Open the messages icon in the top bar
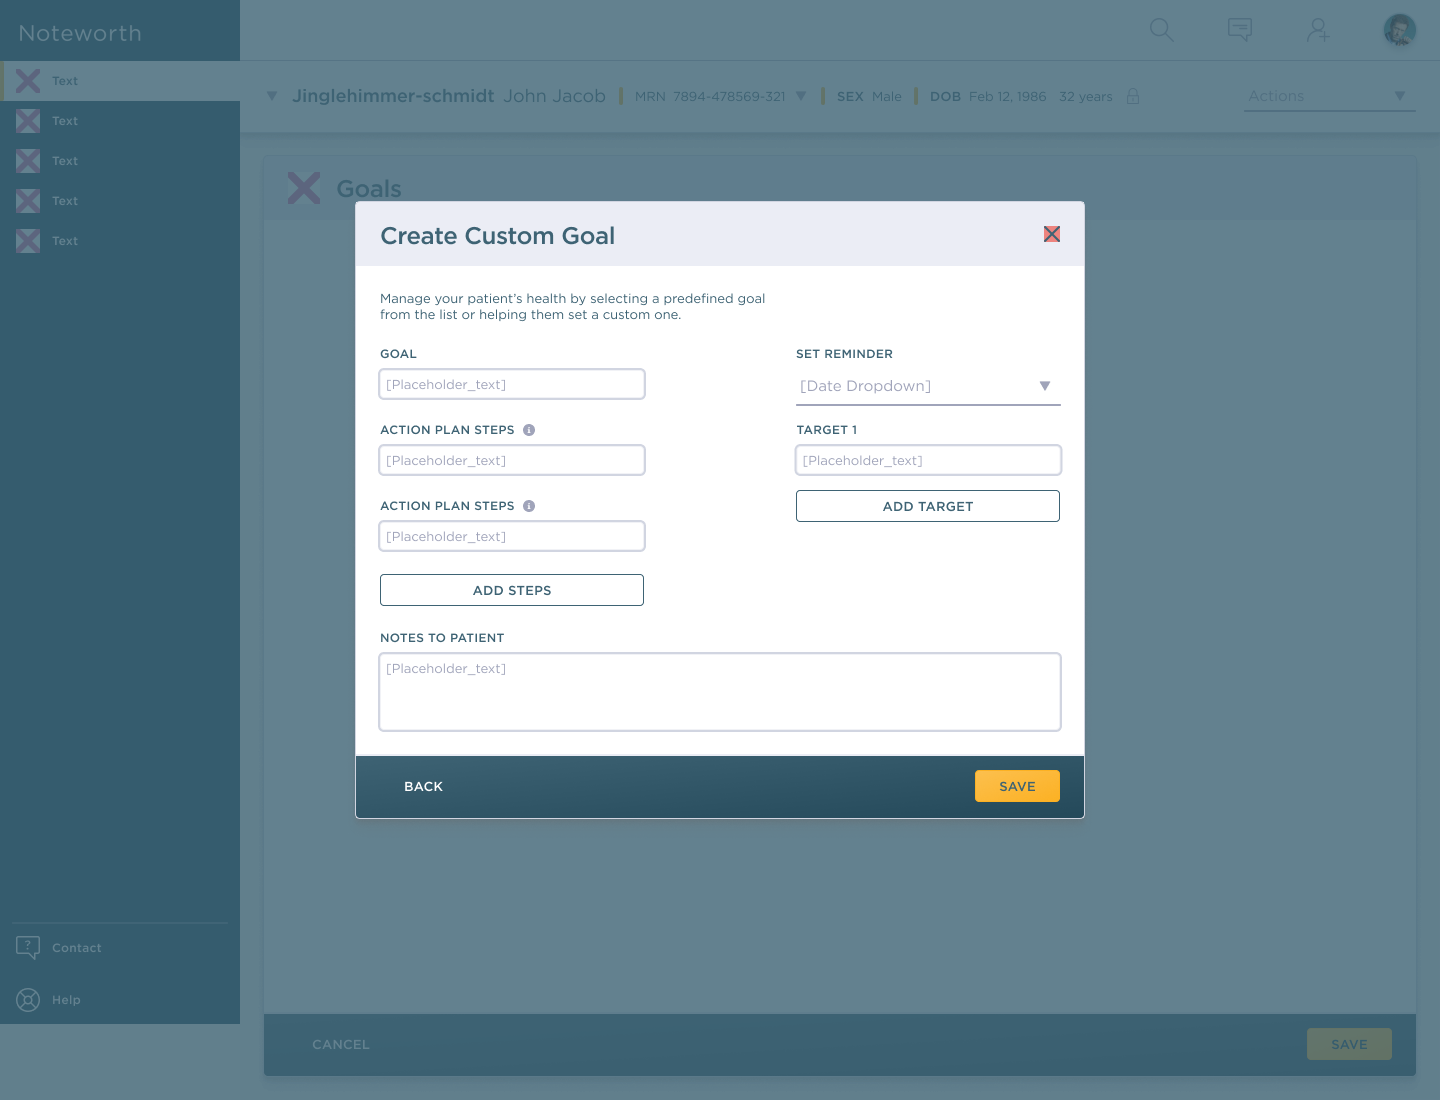The image size is (1440, 1100). click(x=1240, y=30)
